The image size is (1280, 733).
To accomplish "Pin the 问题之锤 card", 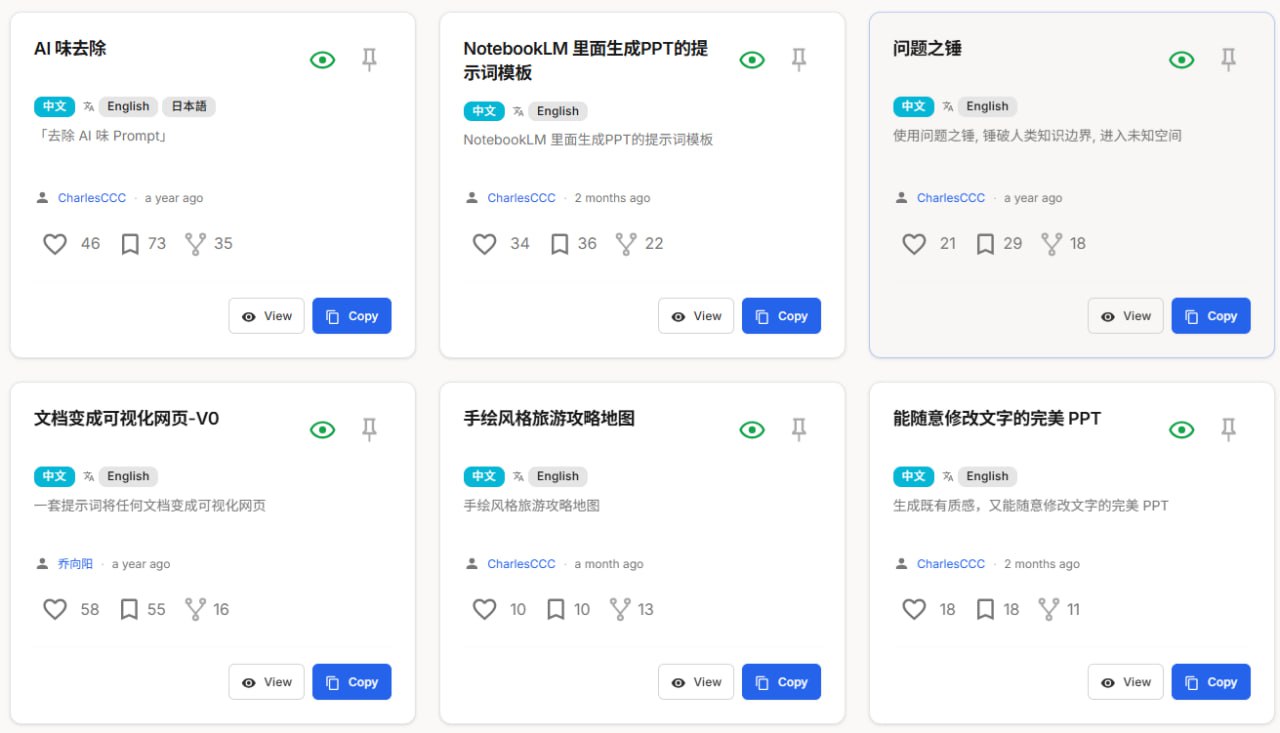I will (1228, 60).
